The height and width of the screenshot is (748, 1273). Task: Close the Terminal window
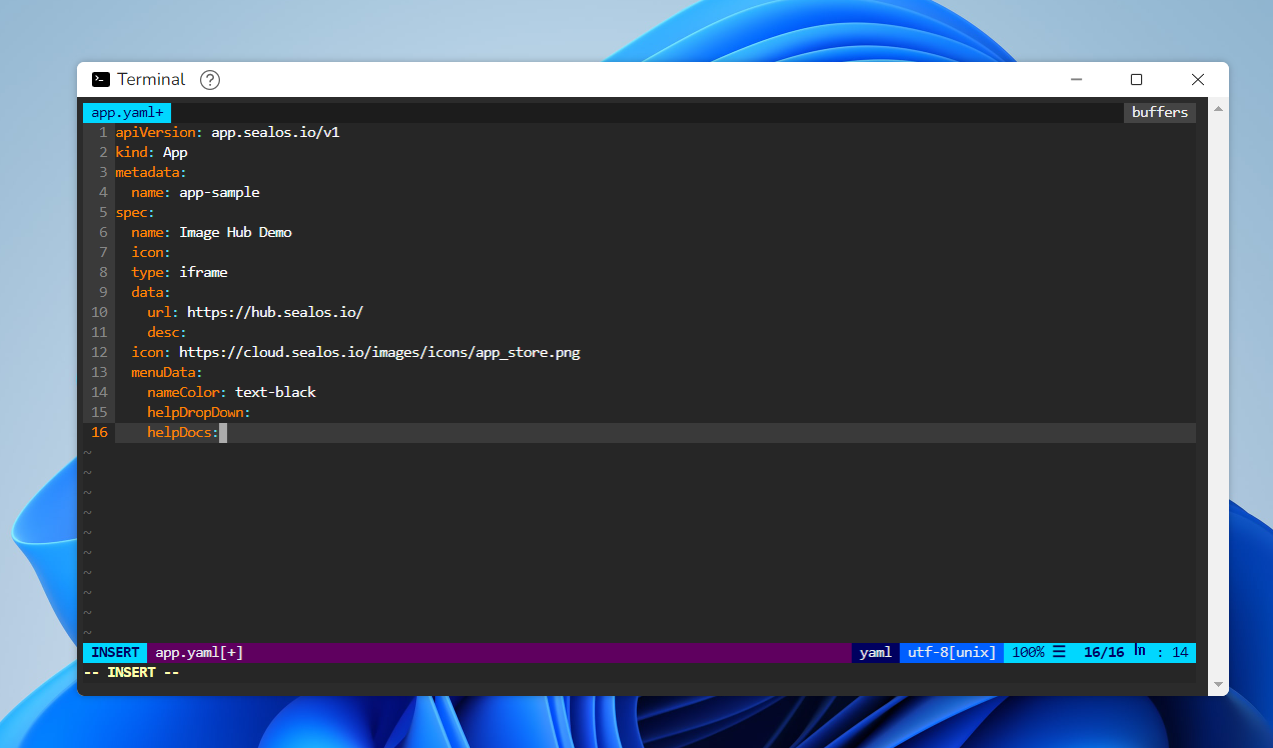1197,80
